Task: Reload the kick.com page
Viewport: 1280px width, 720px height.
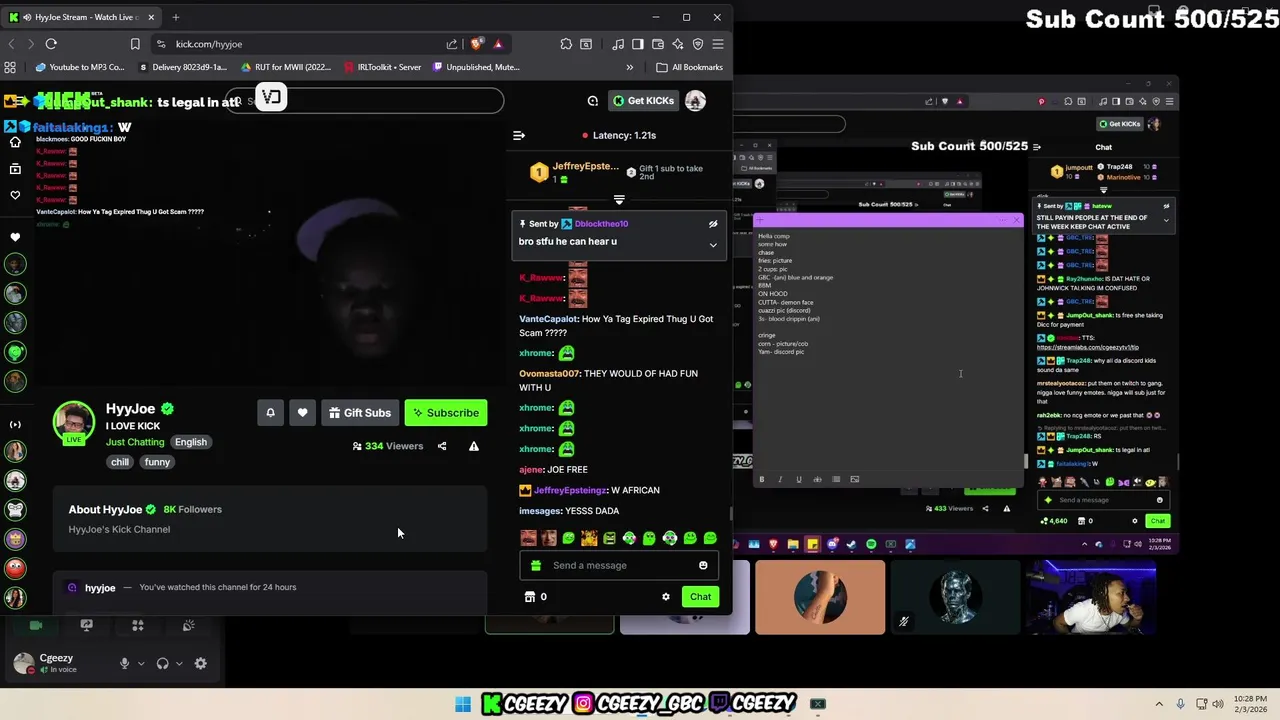Action: (51, 44)
